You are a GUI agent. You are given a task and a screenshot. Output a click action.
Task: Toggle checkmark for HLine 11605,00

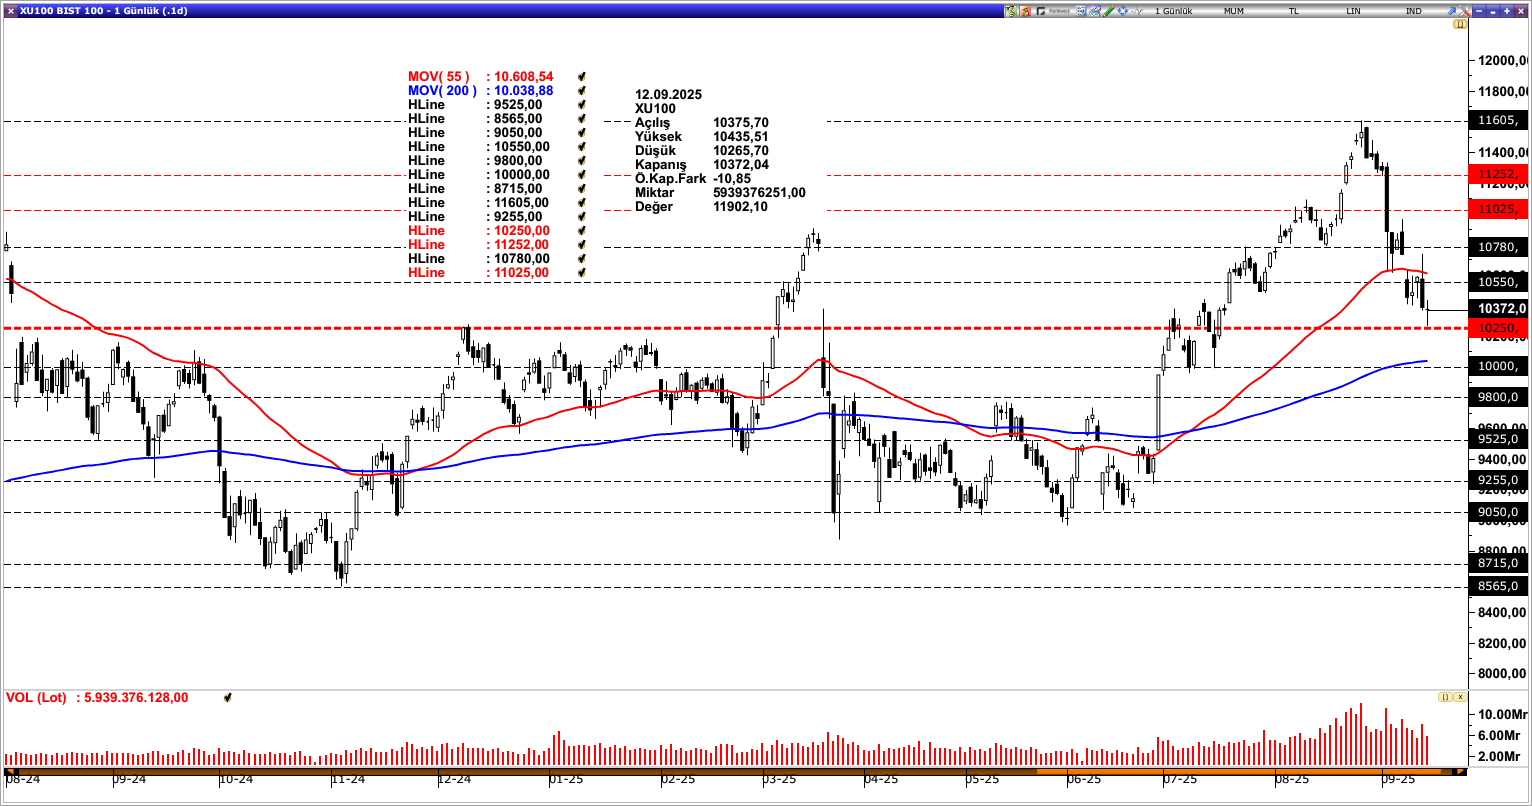click(x=581, y=203)
